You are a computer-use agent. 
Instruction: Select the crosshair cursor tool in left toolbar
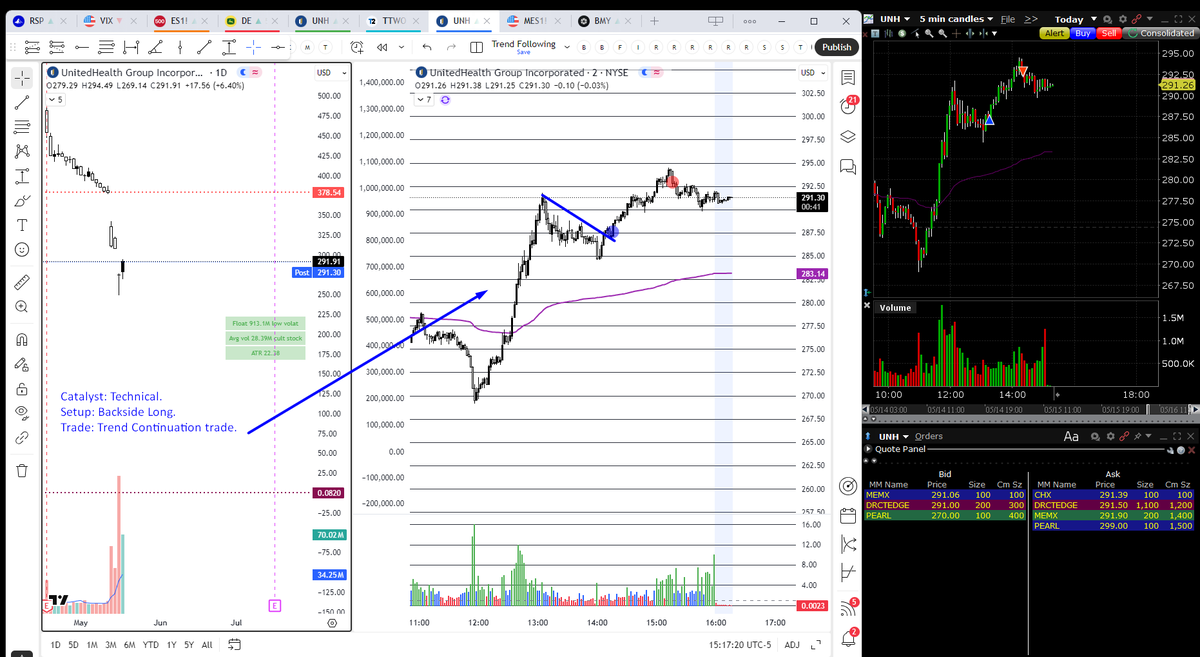(x=21, y=77)
